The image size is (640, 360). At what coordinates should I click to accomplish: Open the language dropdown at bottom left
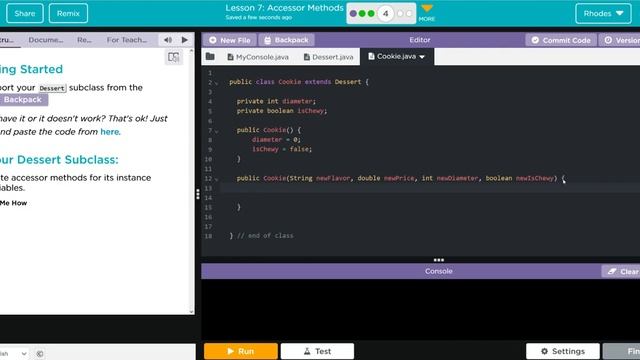pos(14,353)
